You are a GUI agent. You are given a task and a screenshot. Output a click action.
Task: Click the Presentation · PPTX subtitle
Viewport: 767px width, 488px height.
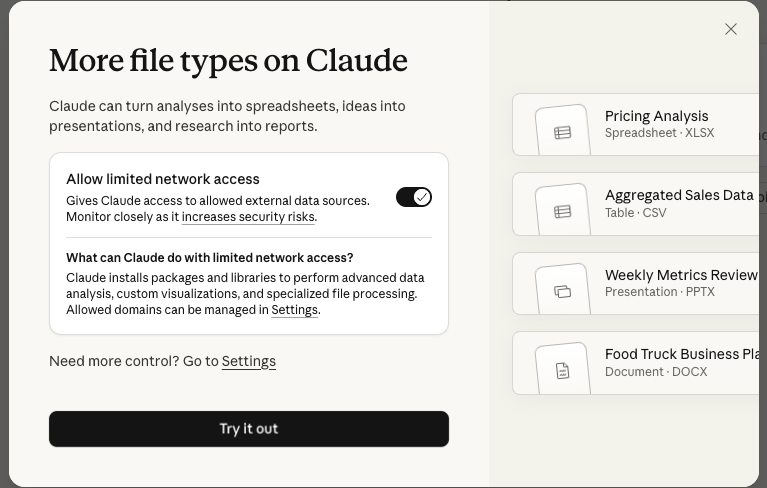(660, 292)
